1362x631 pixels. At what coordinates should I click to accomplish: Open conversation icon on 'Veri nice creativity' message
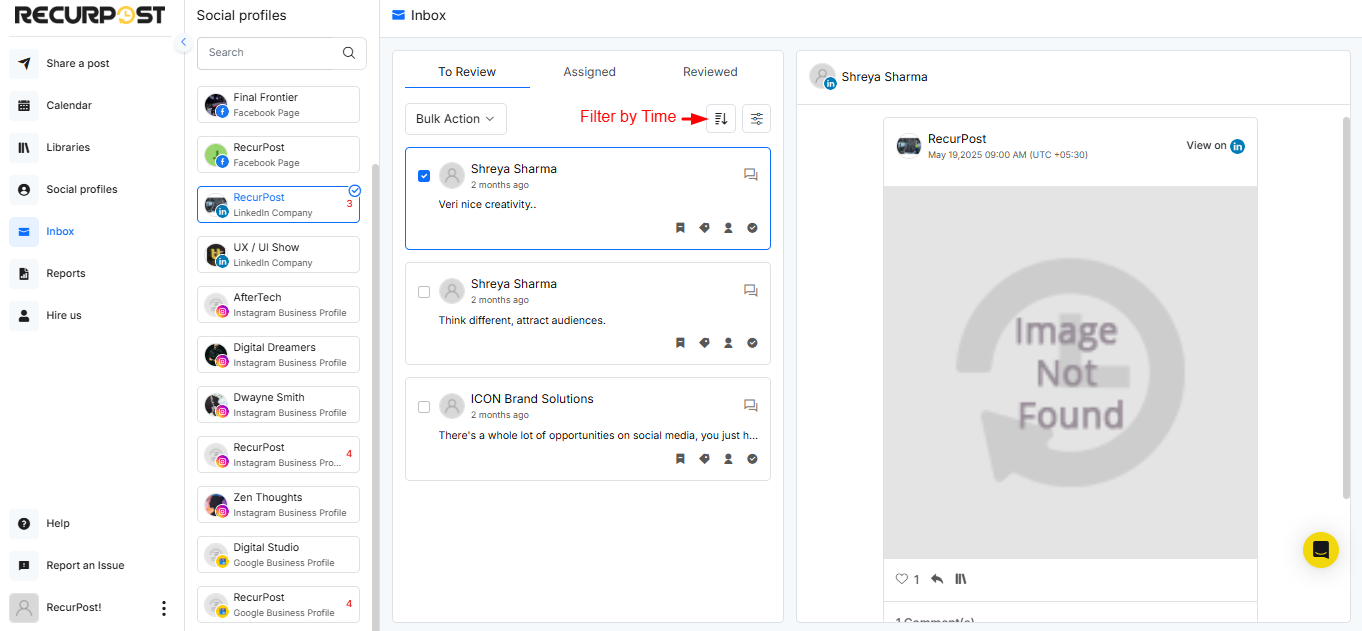coord(751,175)
